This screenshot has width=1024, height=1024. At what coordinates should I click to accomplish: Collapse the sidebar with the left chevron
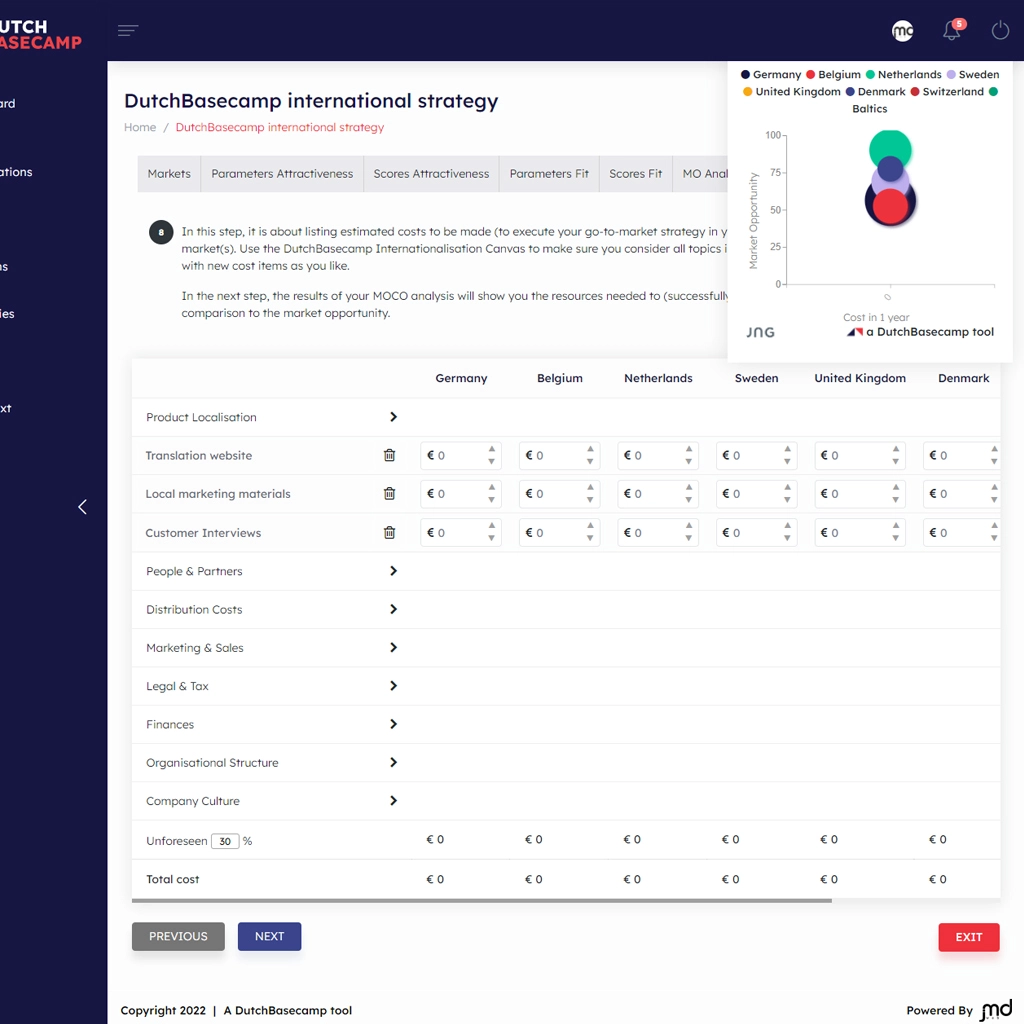(x=82, y=507)
